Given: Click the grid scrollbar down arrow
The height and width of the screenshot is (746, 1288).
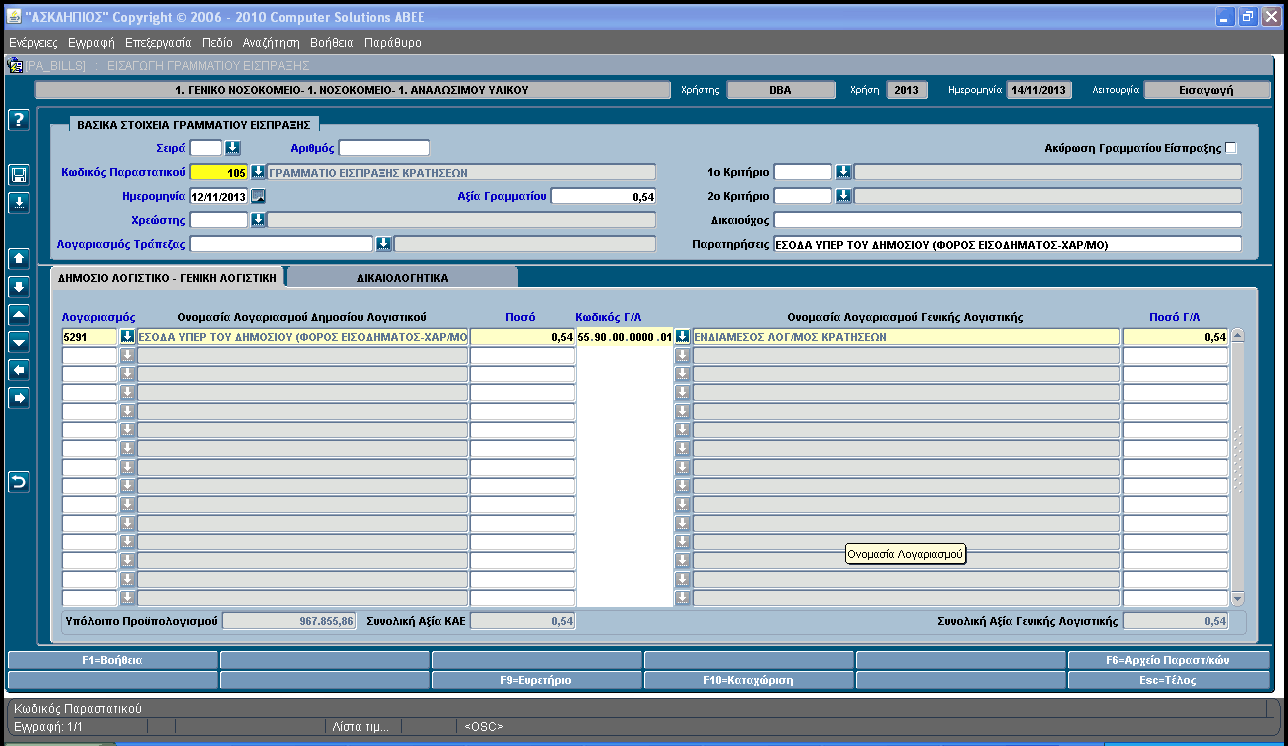Looking at the screenshot, I should click(x=1237, y=599).
